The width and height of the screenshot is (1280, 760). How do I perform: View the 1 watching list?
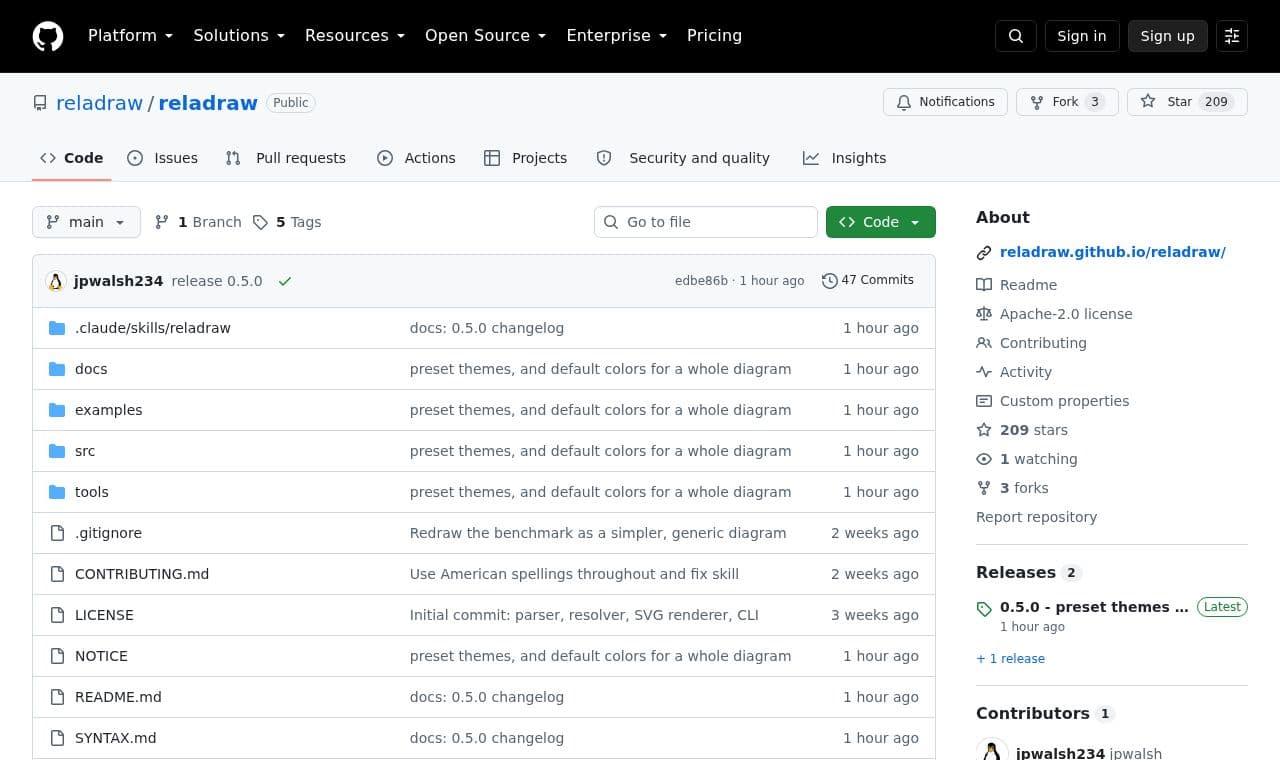pyautogui.click(x=1027, y=459)
